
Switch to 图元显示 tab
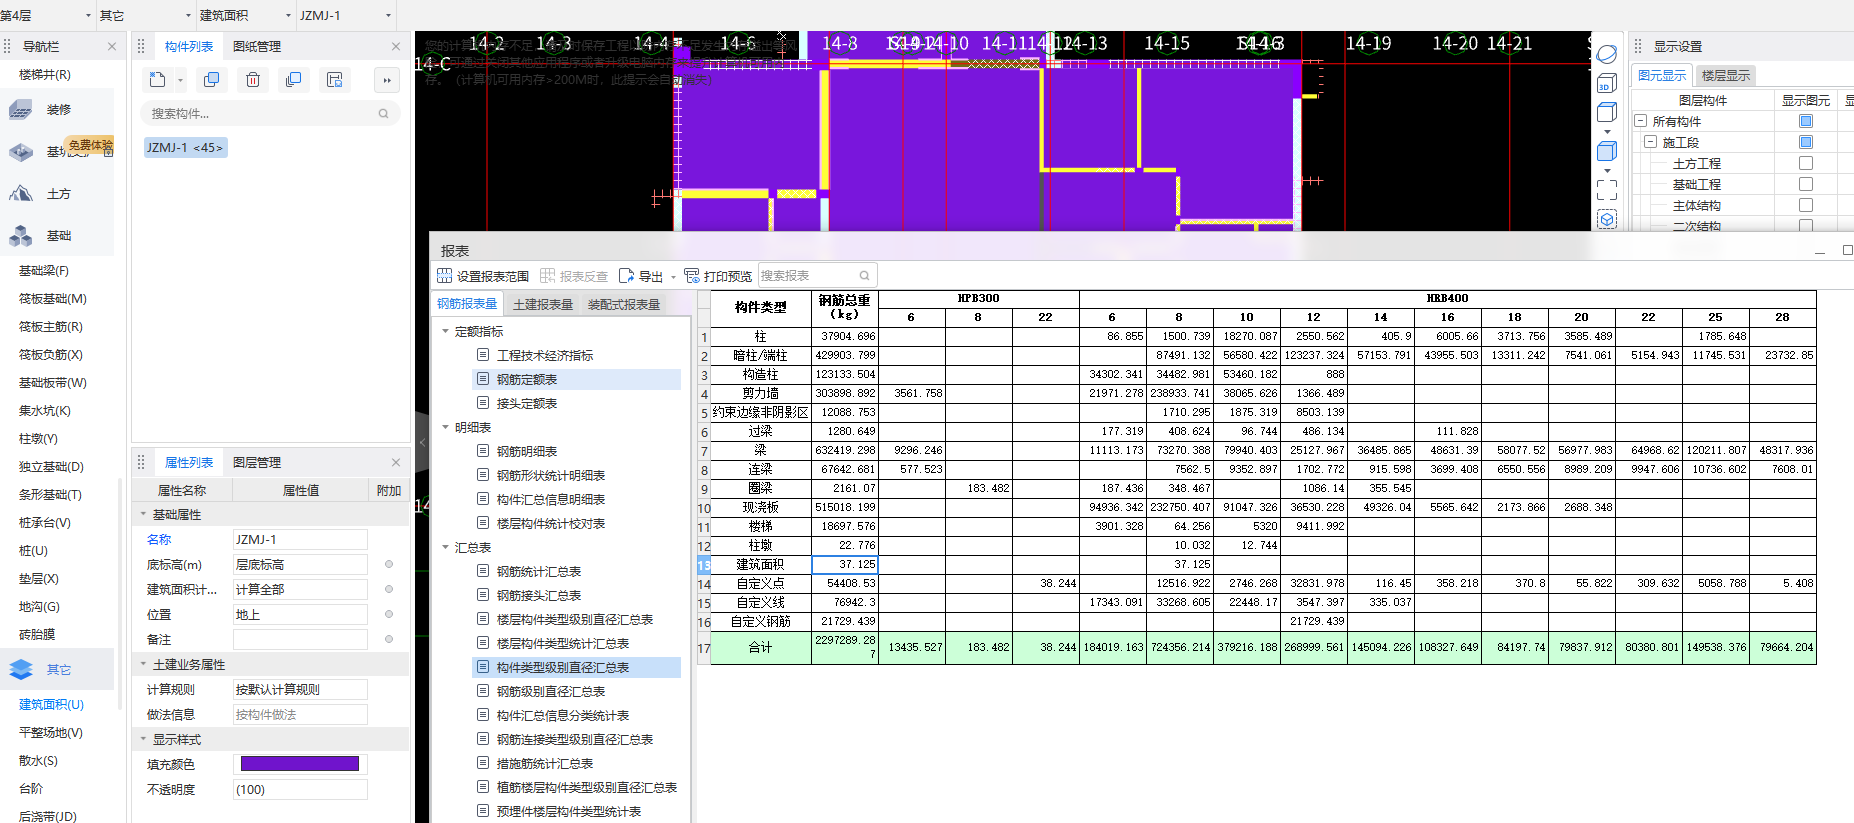(1662, 76)
